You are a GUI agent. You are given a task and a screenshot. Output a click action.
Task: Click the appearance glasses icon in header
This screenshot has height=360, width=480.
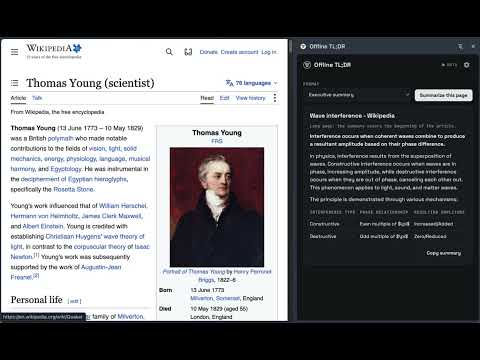click(188, 52)
